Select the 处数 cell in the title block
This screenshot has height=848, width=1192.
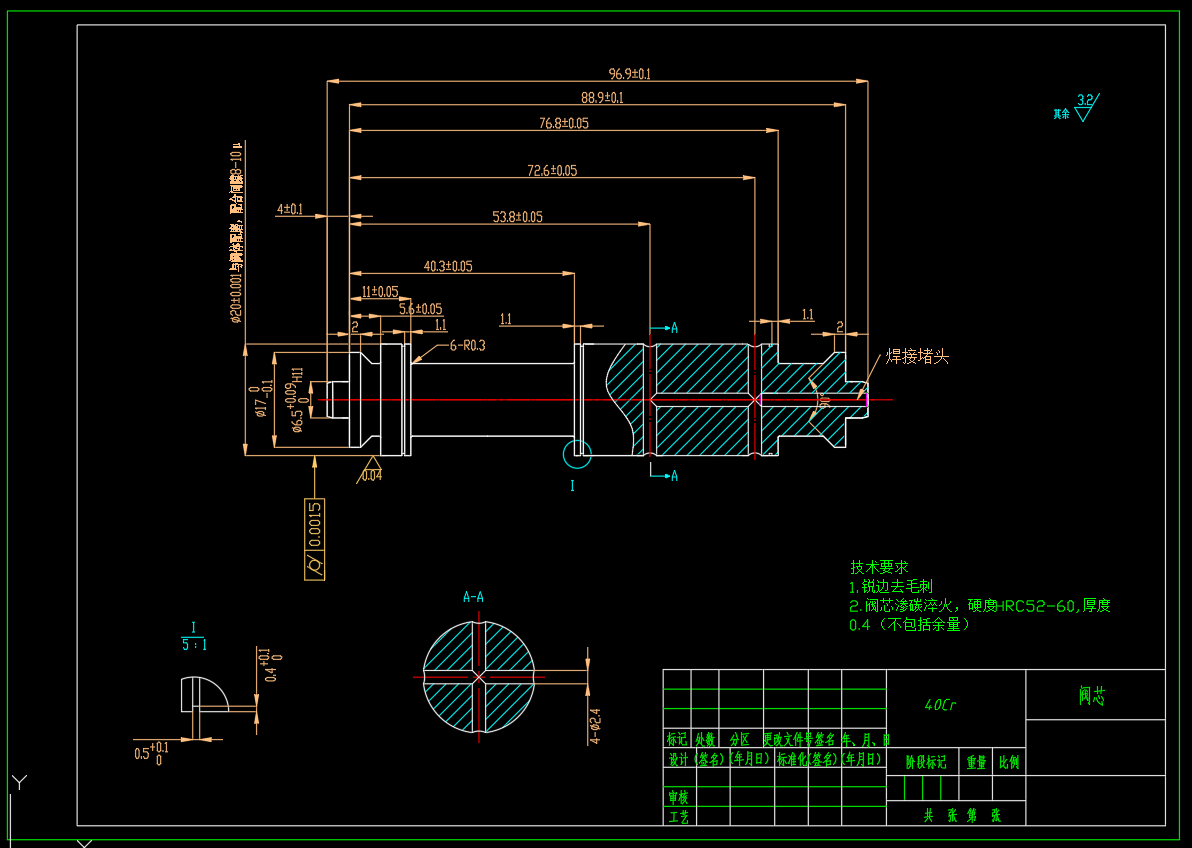pos(705,738)
